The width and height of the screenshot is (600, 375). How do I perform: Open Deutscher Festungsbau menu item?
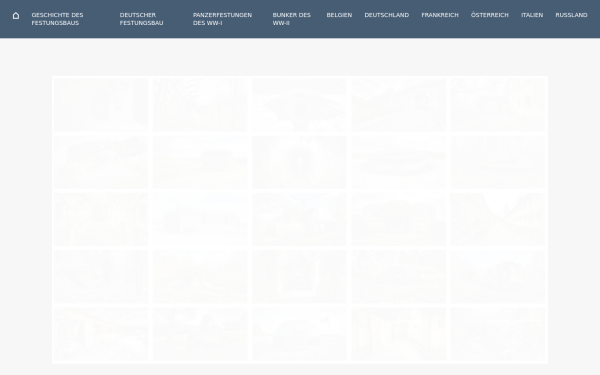tap(142, 19)
